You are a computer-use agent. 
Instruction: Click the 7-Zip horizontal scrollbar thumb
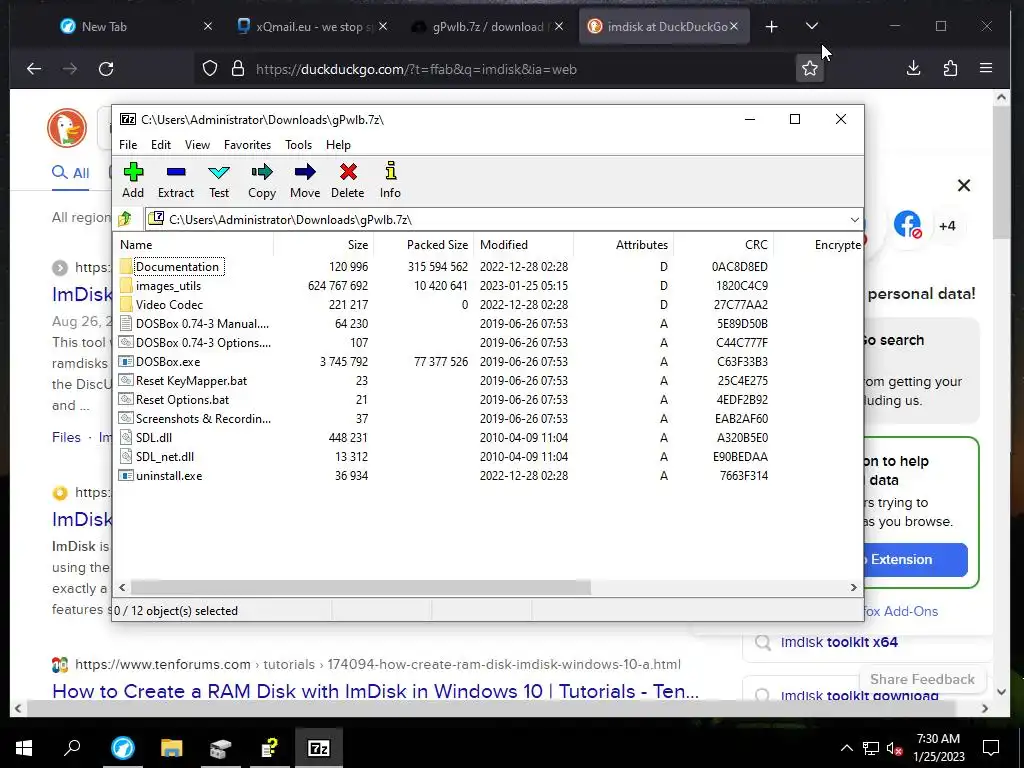pos(360,588)
